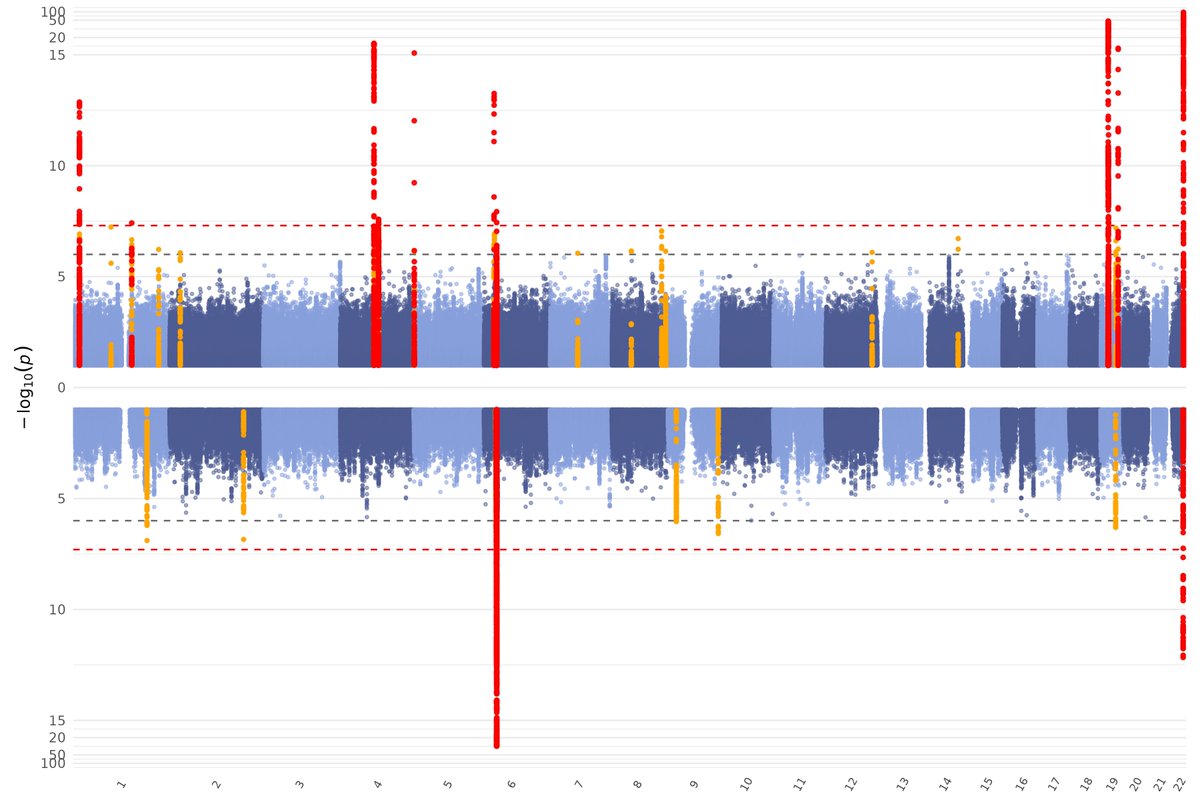This screenshot has width=1200, height=800.
Task: Select the chromosome 14 x-axis label
Action: click(x=946, y=784)
